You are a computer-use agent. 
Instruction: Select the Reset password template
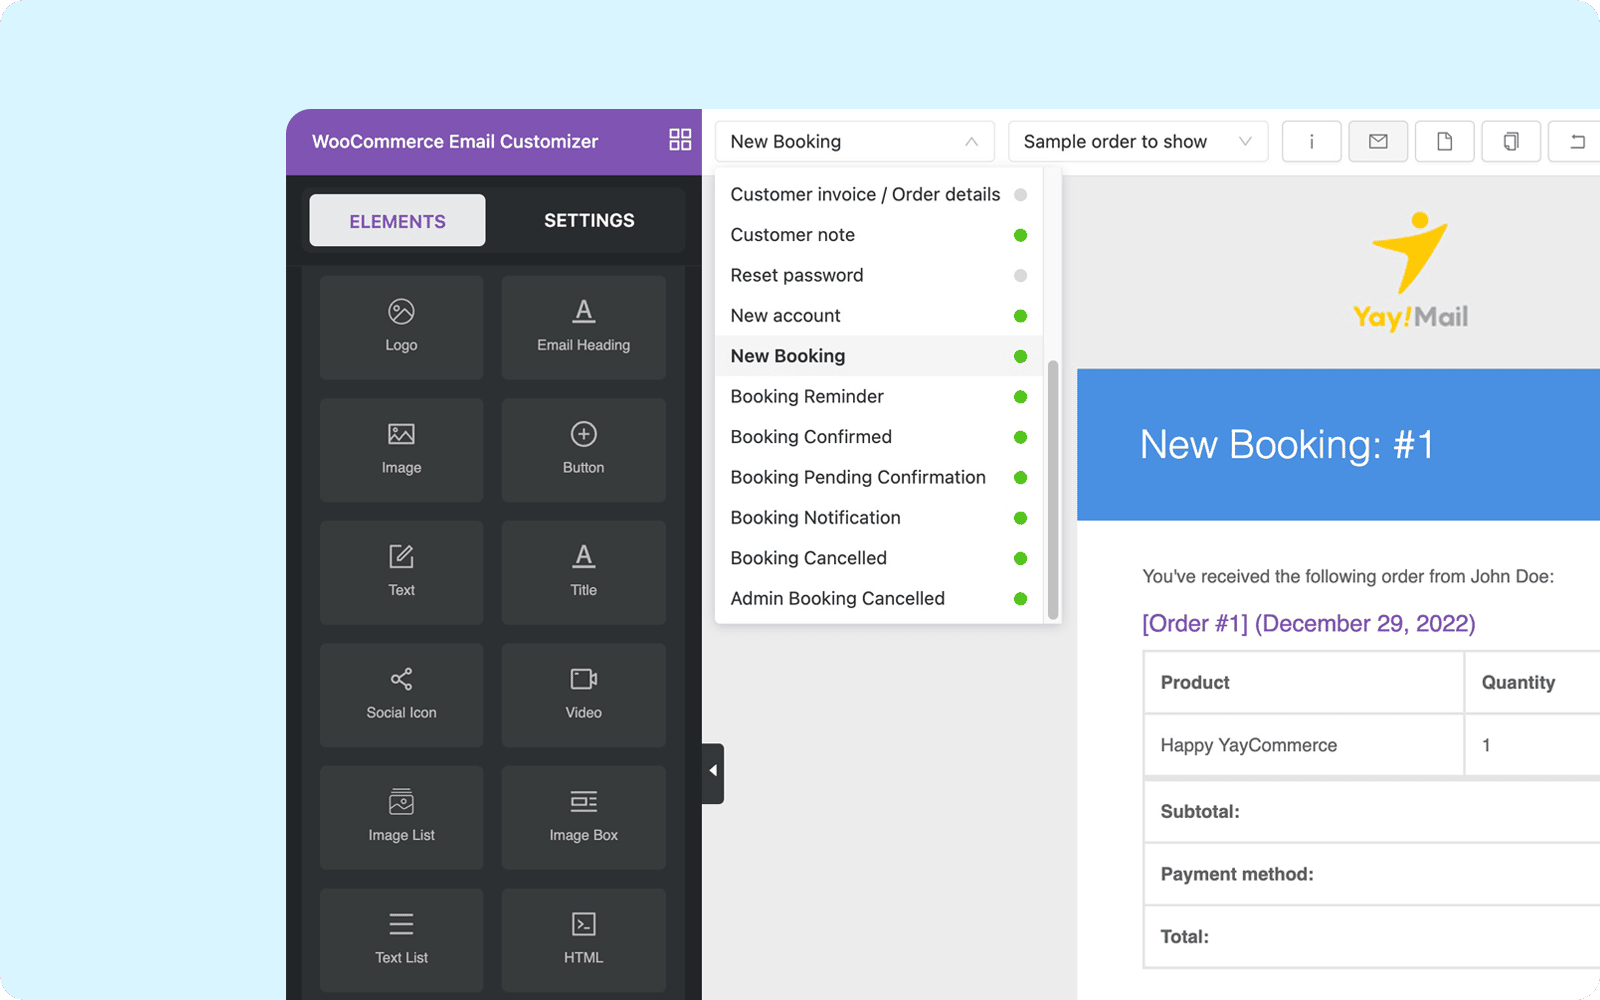pos(879,275)
